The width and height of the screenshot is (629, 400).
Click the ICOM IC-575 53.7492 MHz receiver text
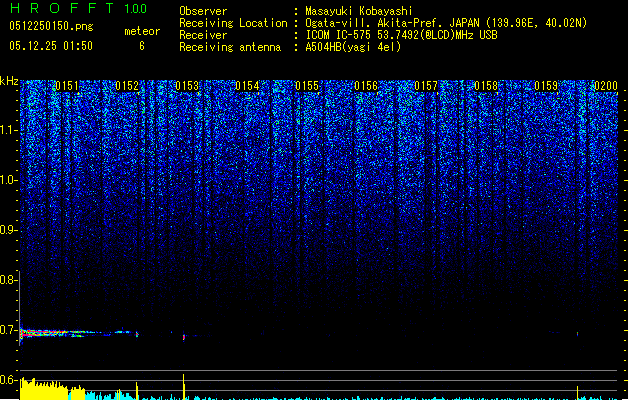point(401,35)
